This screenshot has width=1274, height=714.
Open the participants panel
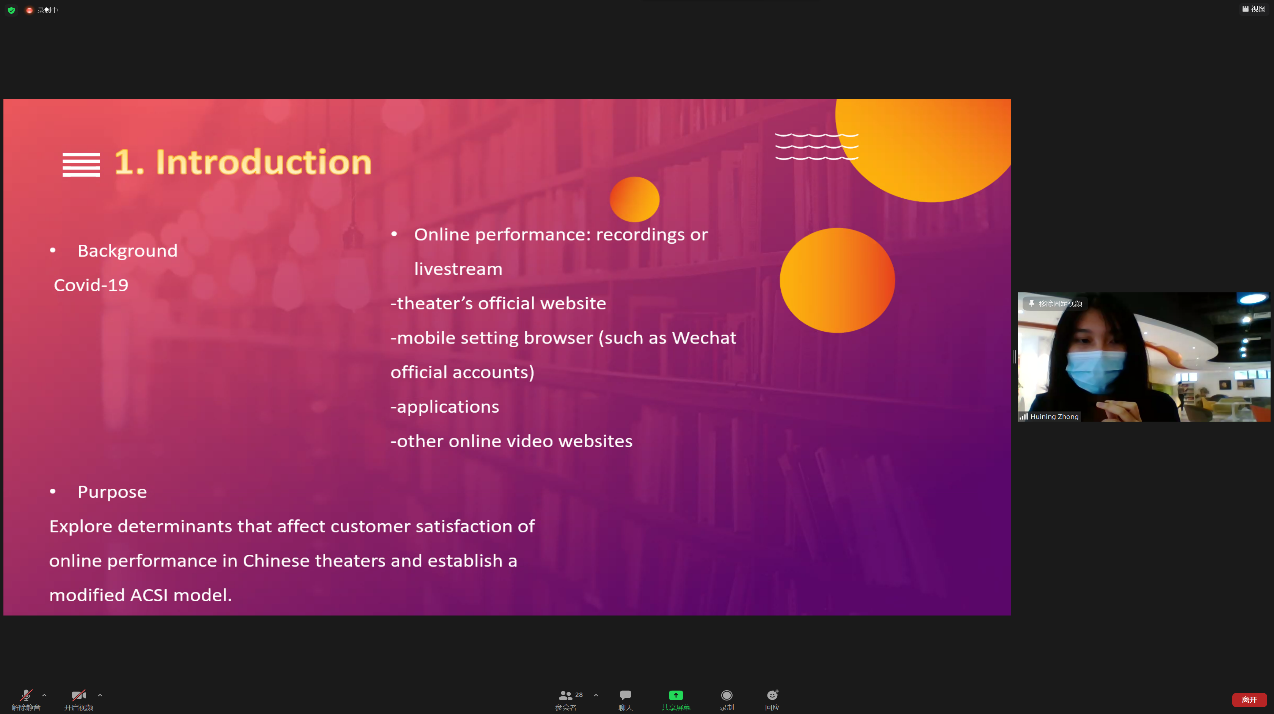(567, 698)
